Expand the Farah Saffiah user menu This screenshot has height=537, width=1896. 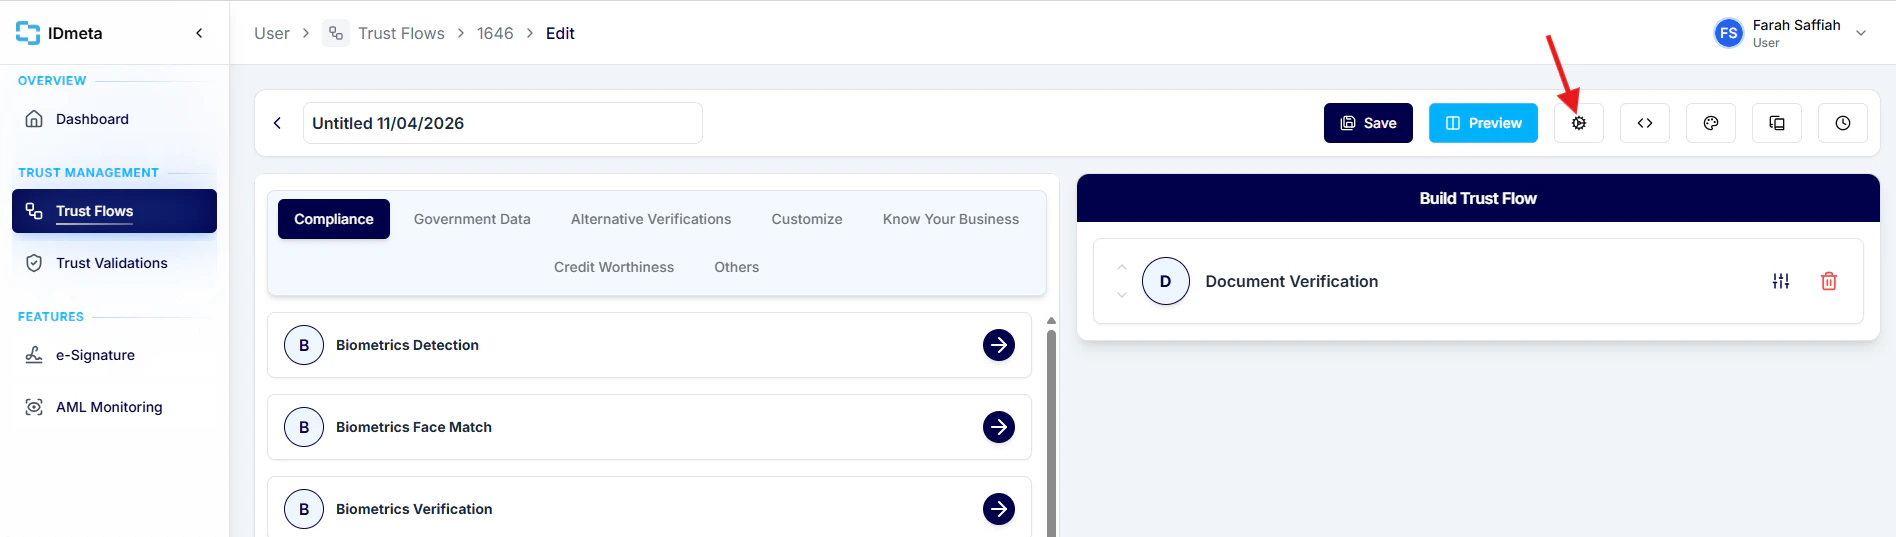(x=1860, y=33)
